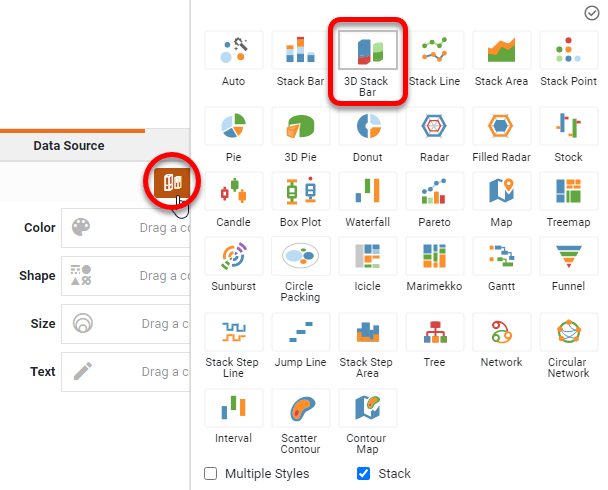Open the chart style selector button

[173, 182]
